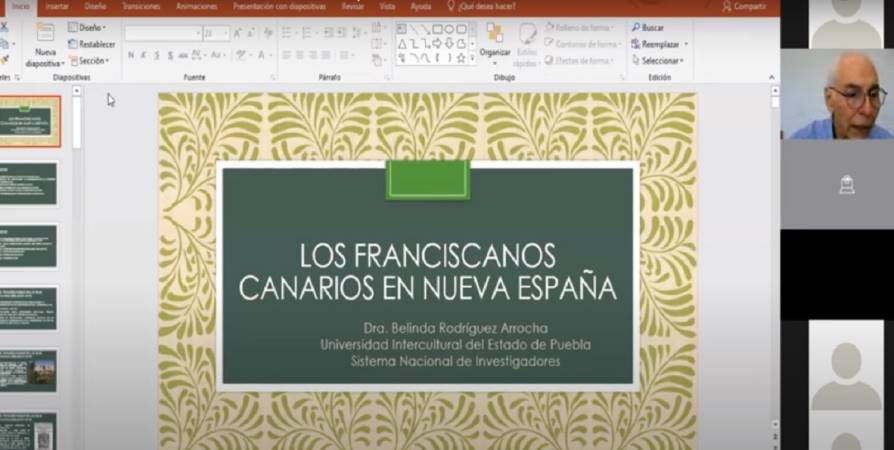Switch to the Diseño ribbon tab
Image resolution: width=894 pixels, height=450 pixels.
(95, 6)
